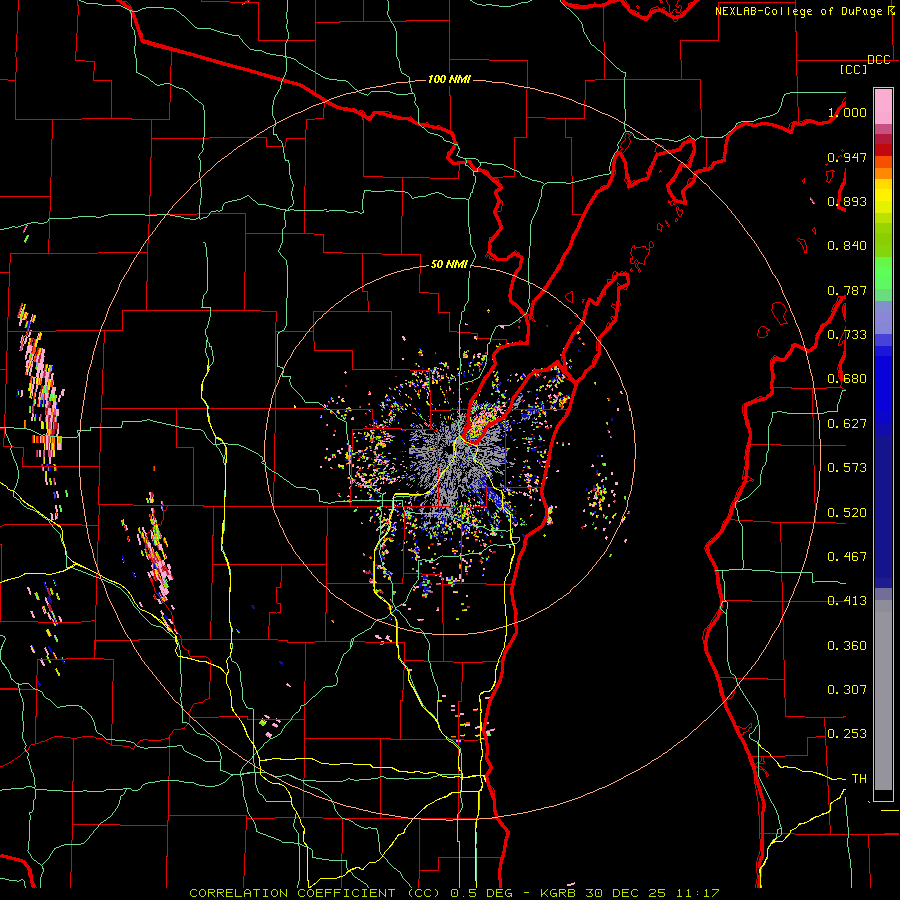Select the 1.000 legend value
Screen dimensions: 900x900
click(x=847, y=112)
